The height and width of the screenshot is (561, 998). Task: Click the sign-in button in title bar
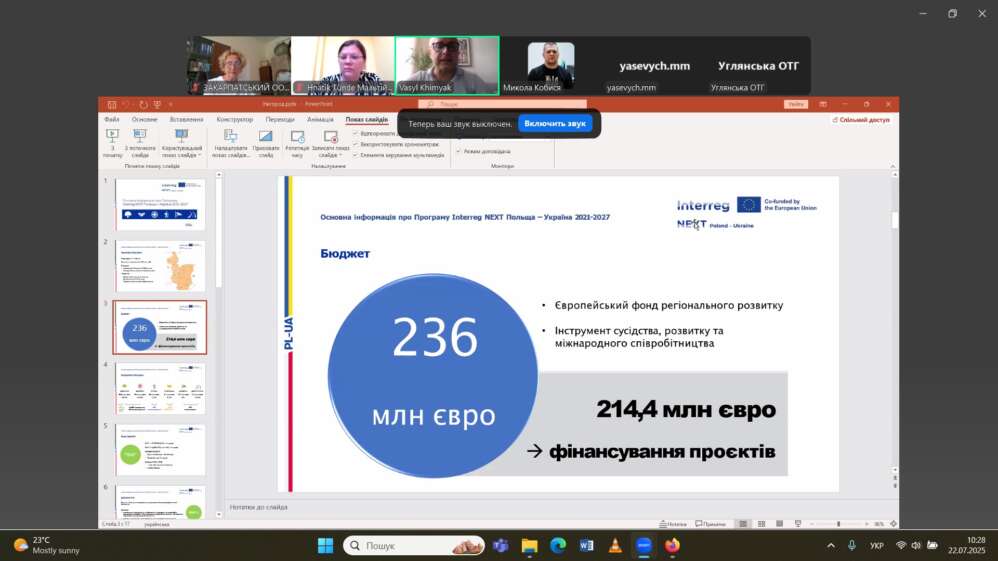click(x=796, y=104)
